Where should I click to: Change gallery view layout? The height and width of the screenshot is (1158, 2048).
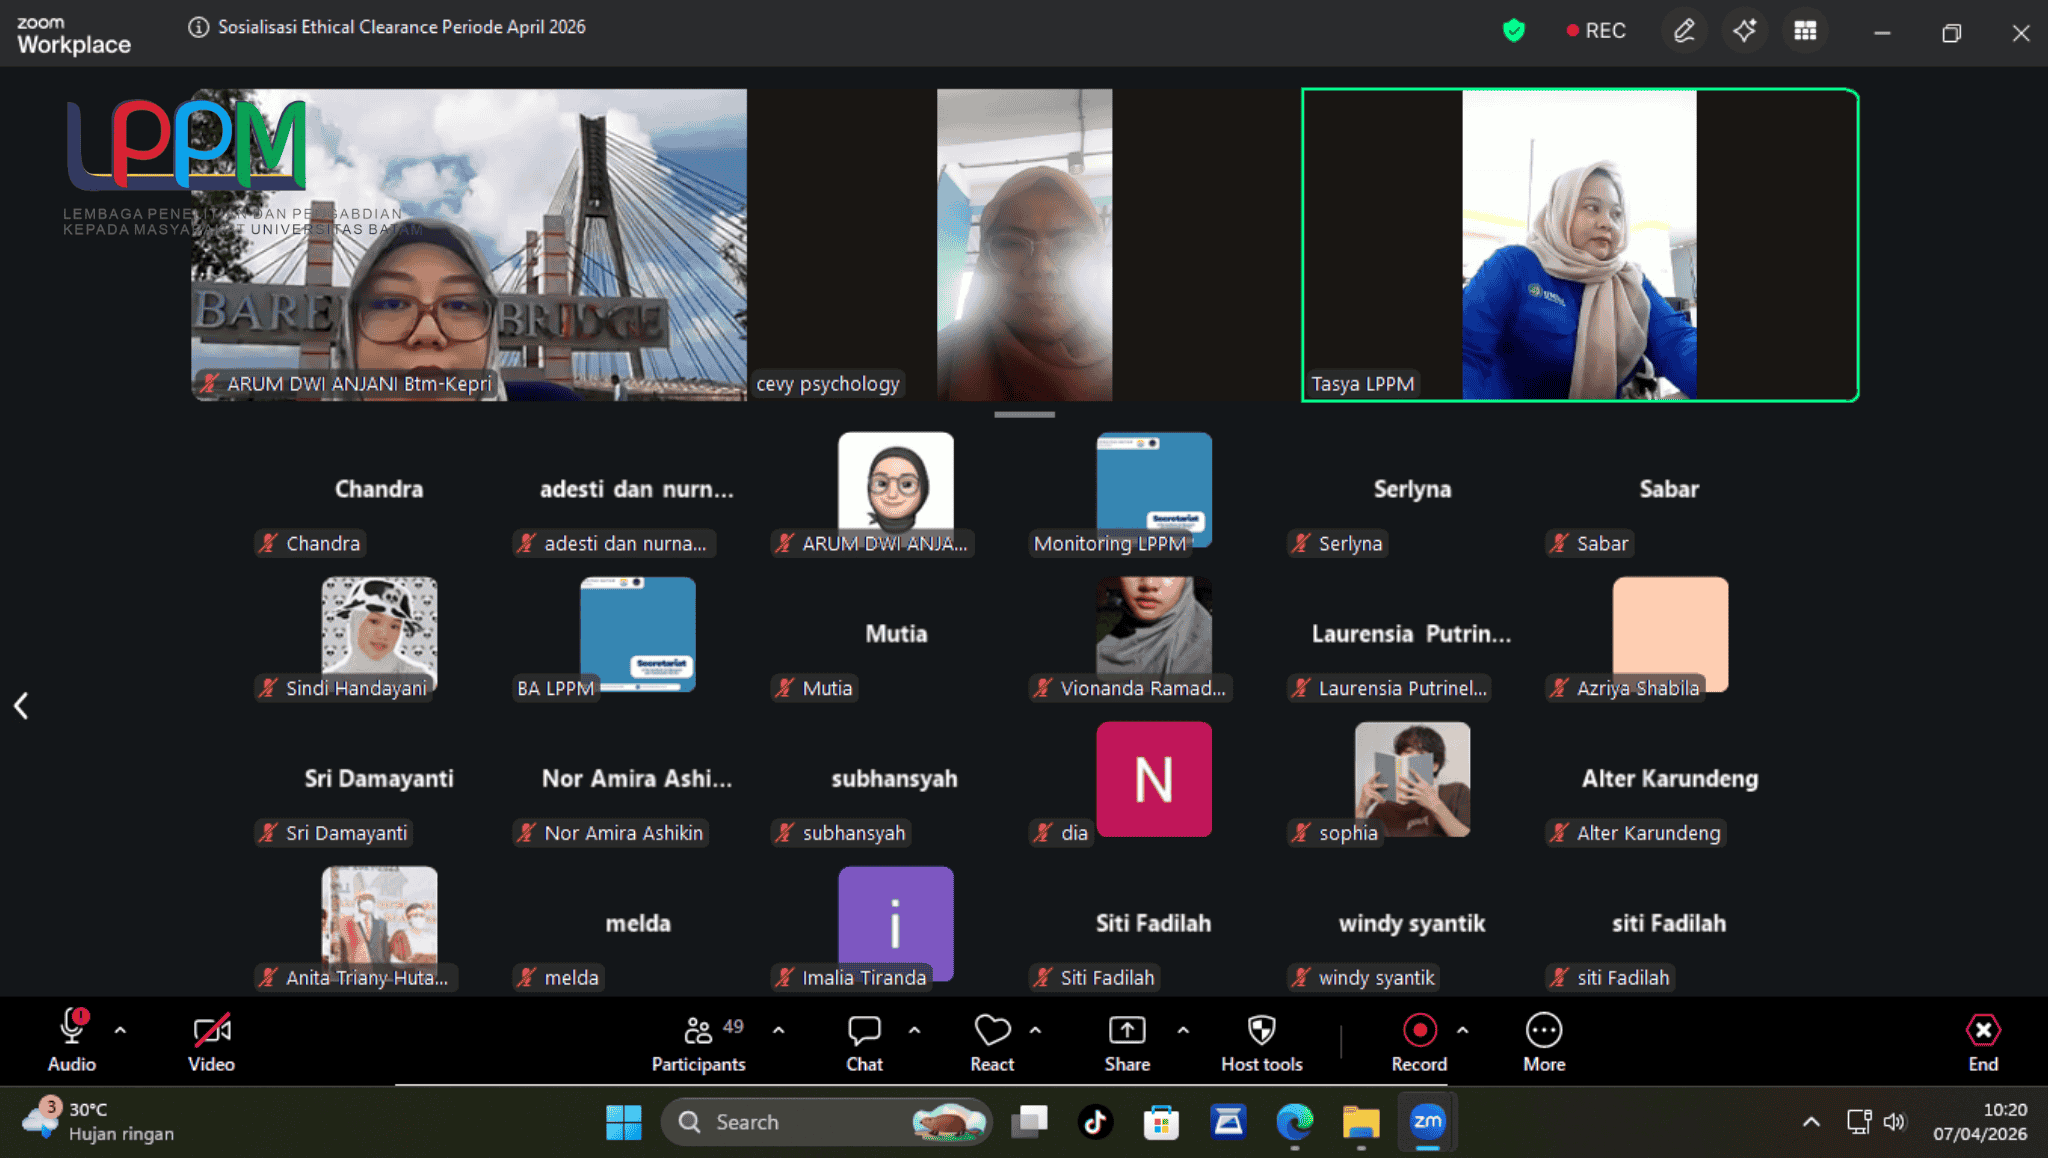point(1805,31)
